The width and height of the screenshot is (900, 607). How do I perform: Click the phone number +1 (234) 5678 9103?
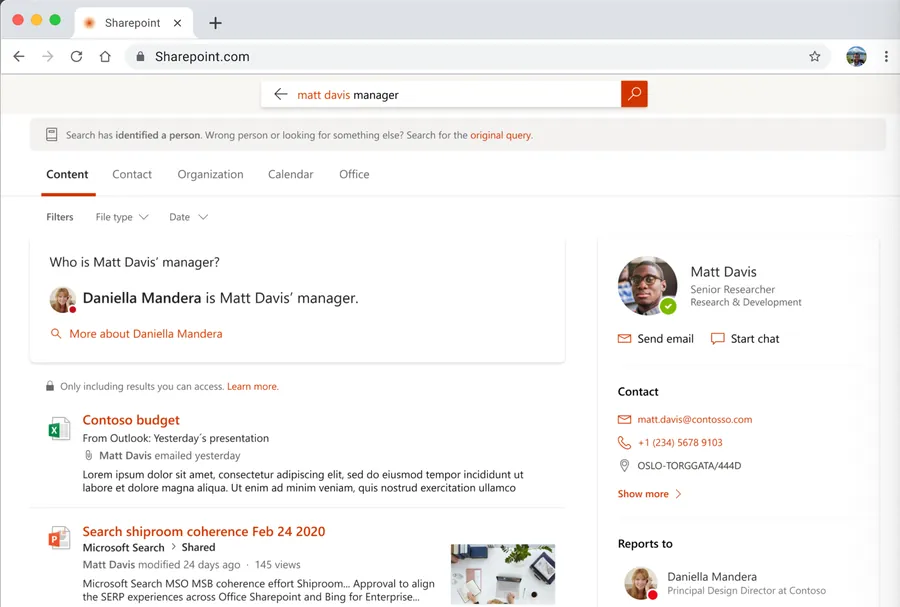(680, 442)
